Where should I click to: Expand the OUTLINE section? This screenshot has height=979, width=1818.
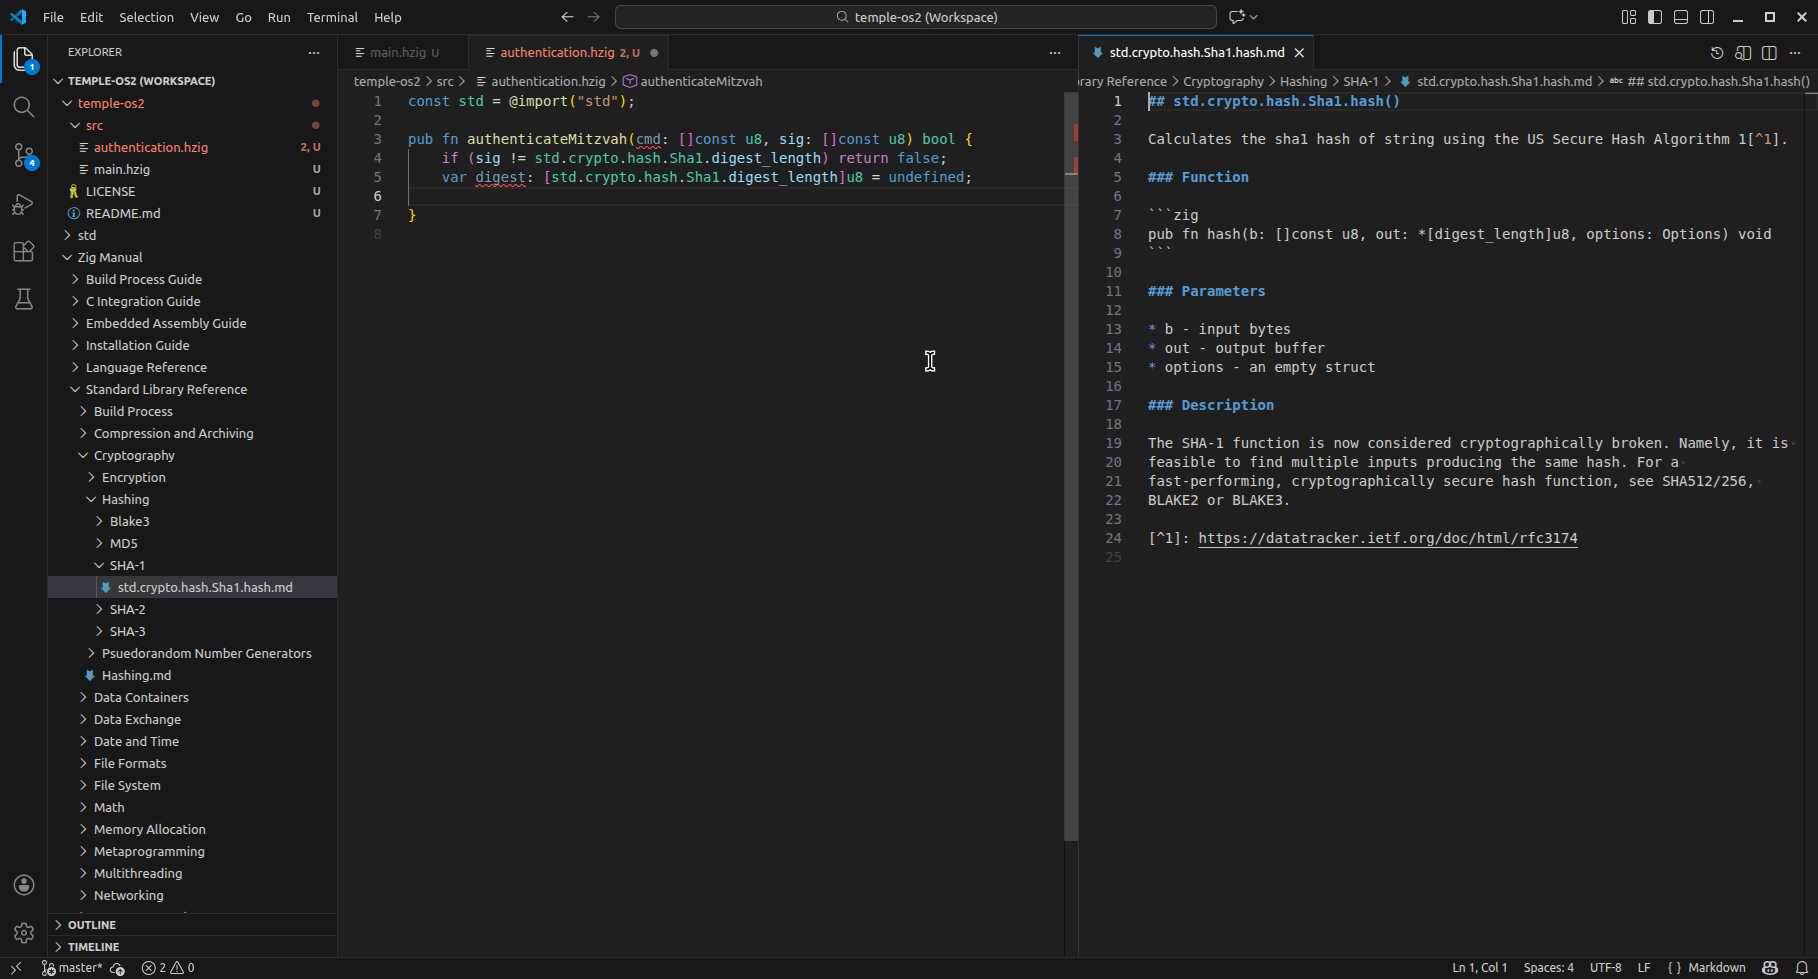click(x=92, y=925)
